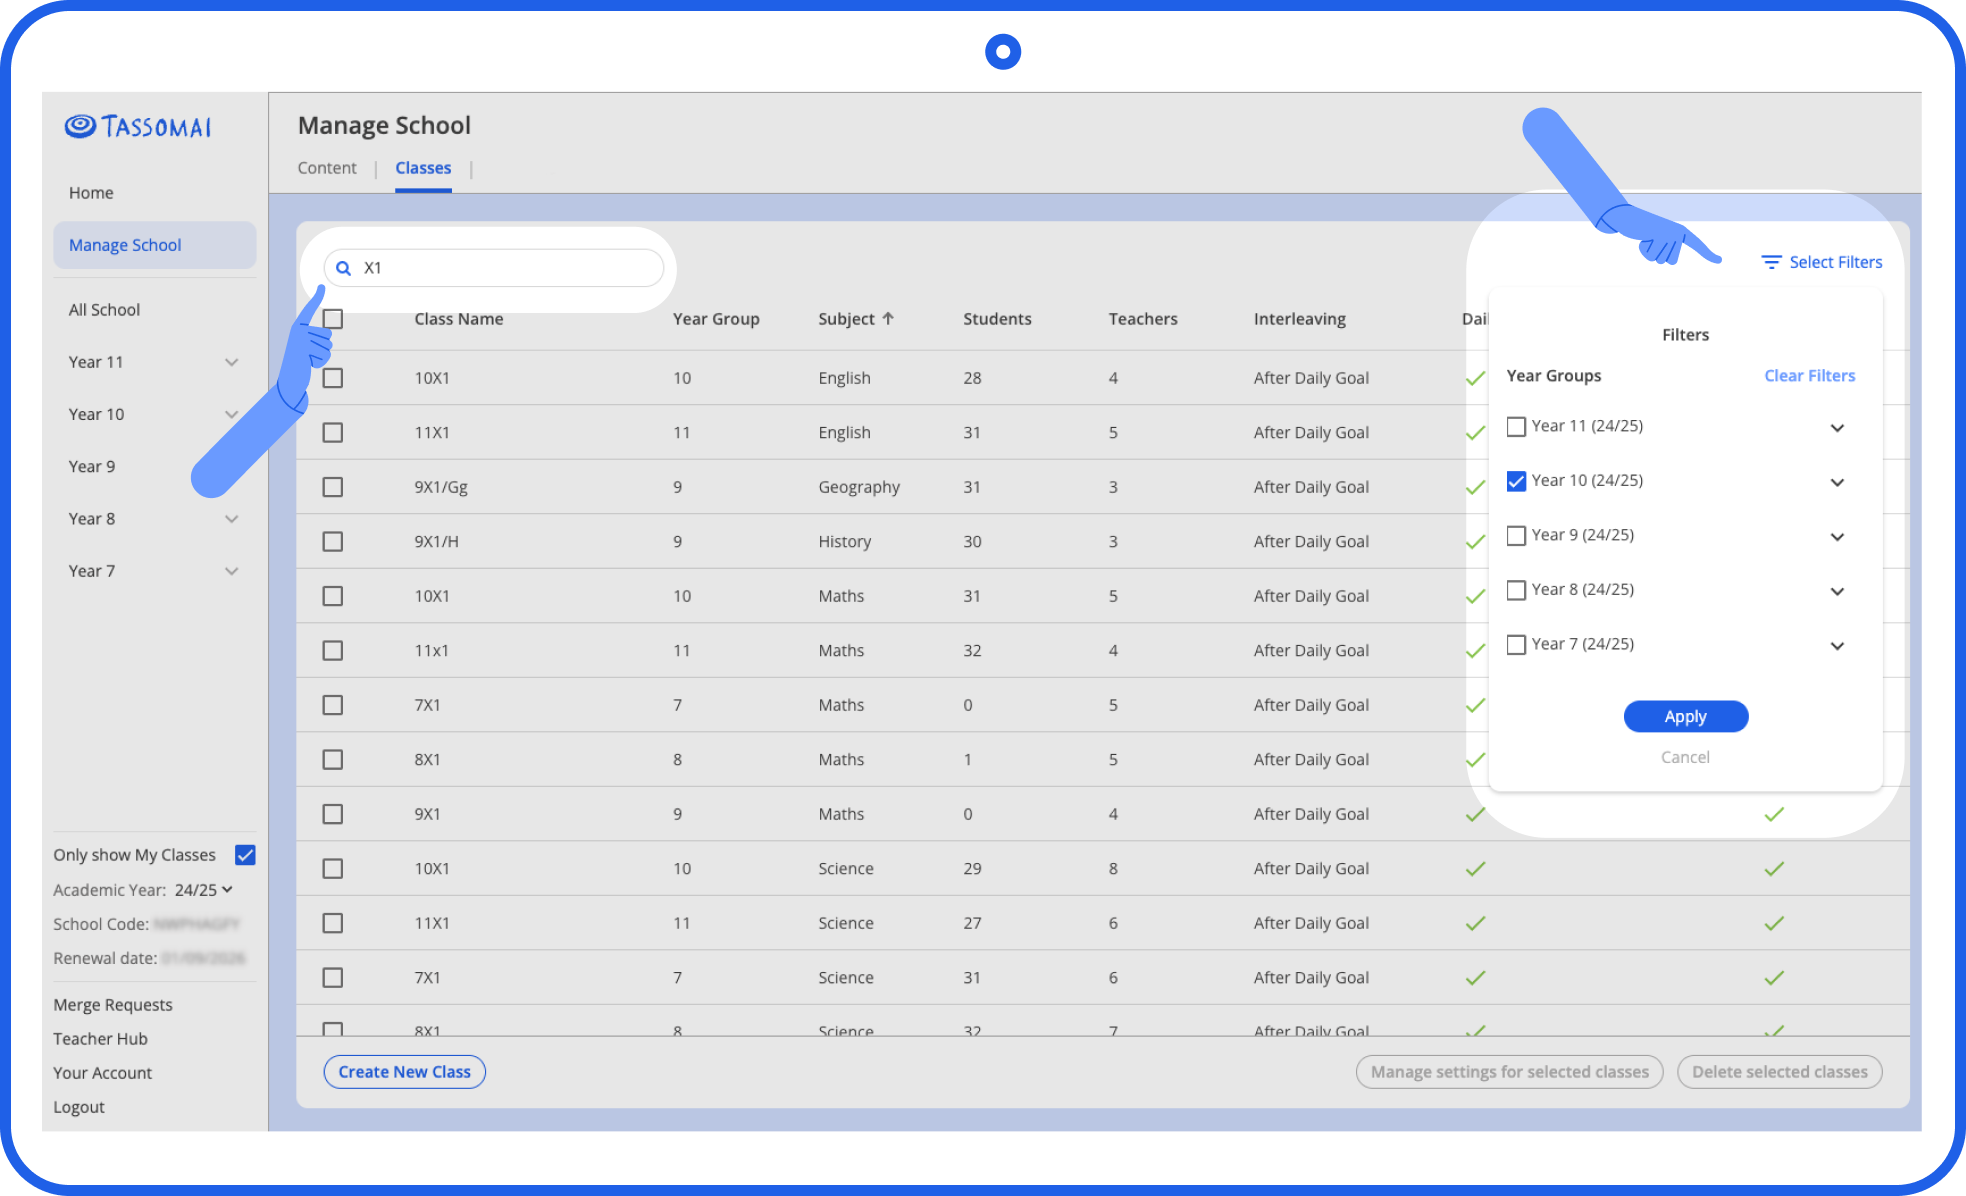Go to Home in sidebar
Screen dimensions: 1966x1196
(91, 193)
